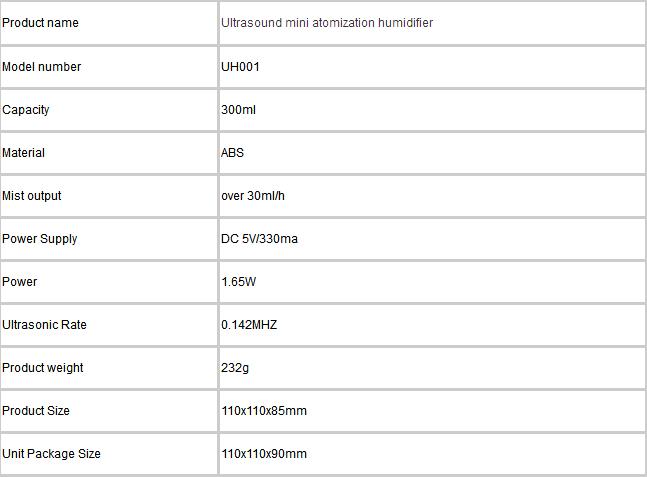
Task: Select the 'over 30ml/h' value
Action: pyautogui.click(x=253, y=196)
